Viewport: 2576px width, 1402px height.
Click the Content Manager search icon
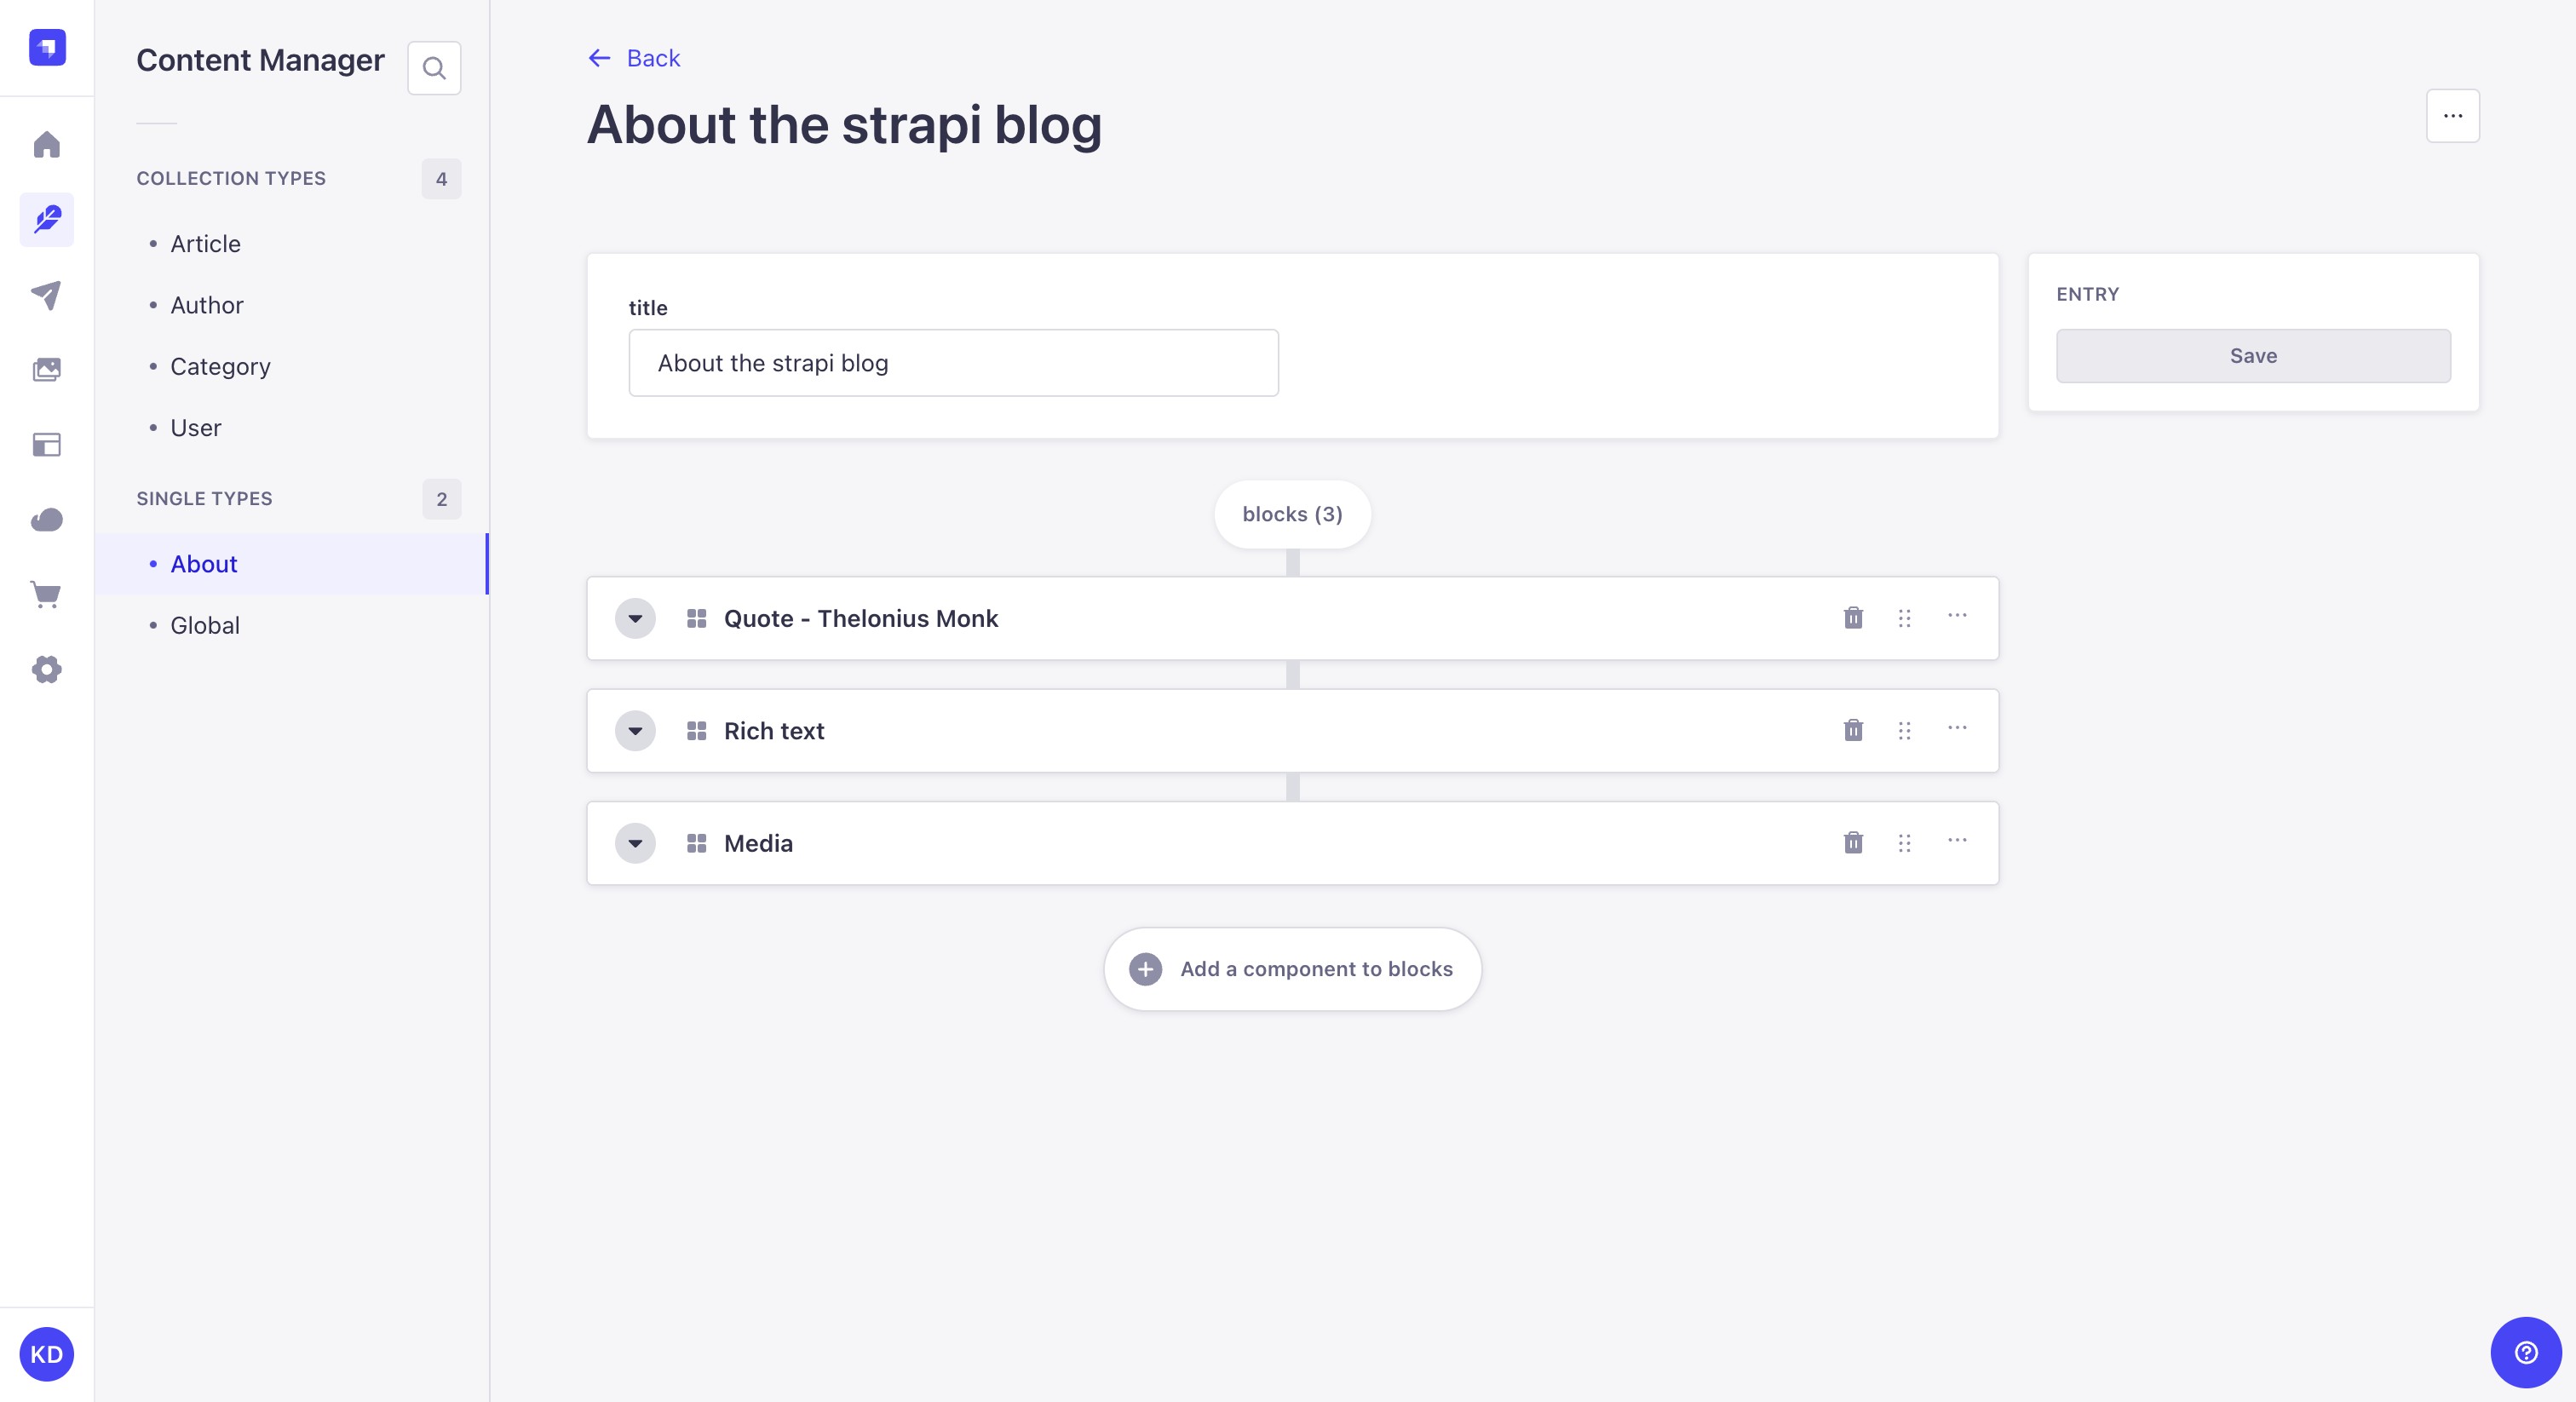point(434,68)
